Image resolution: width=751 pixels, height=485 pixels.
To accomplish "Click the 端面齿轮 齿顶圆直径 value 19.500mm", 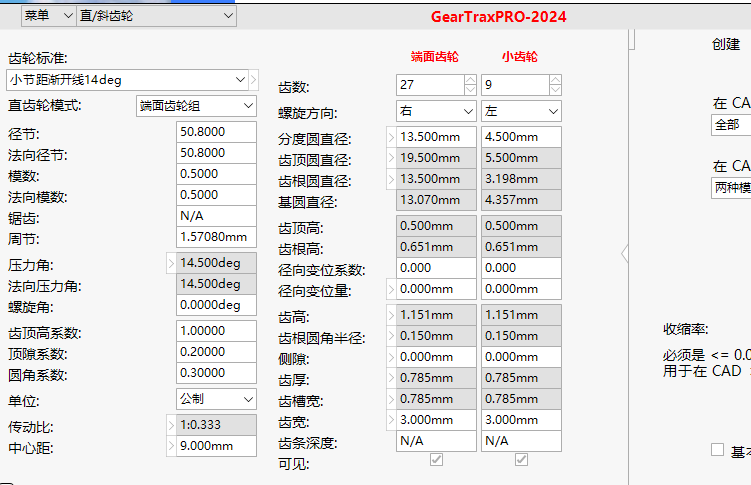I will coord(436,158).
